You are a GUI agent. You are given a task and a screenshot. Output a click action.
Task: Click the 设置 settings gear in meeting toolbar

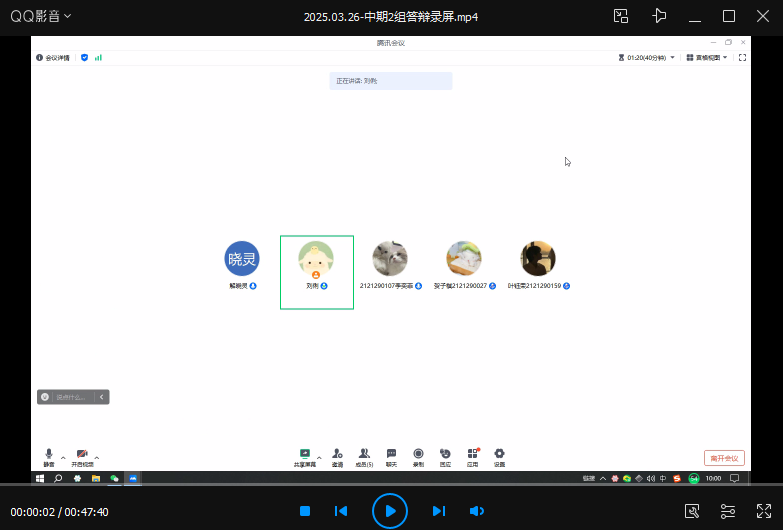(x=499, y=455)
